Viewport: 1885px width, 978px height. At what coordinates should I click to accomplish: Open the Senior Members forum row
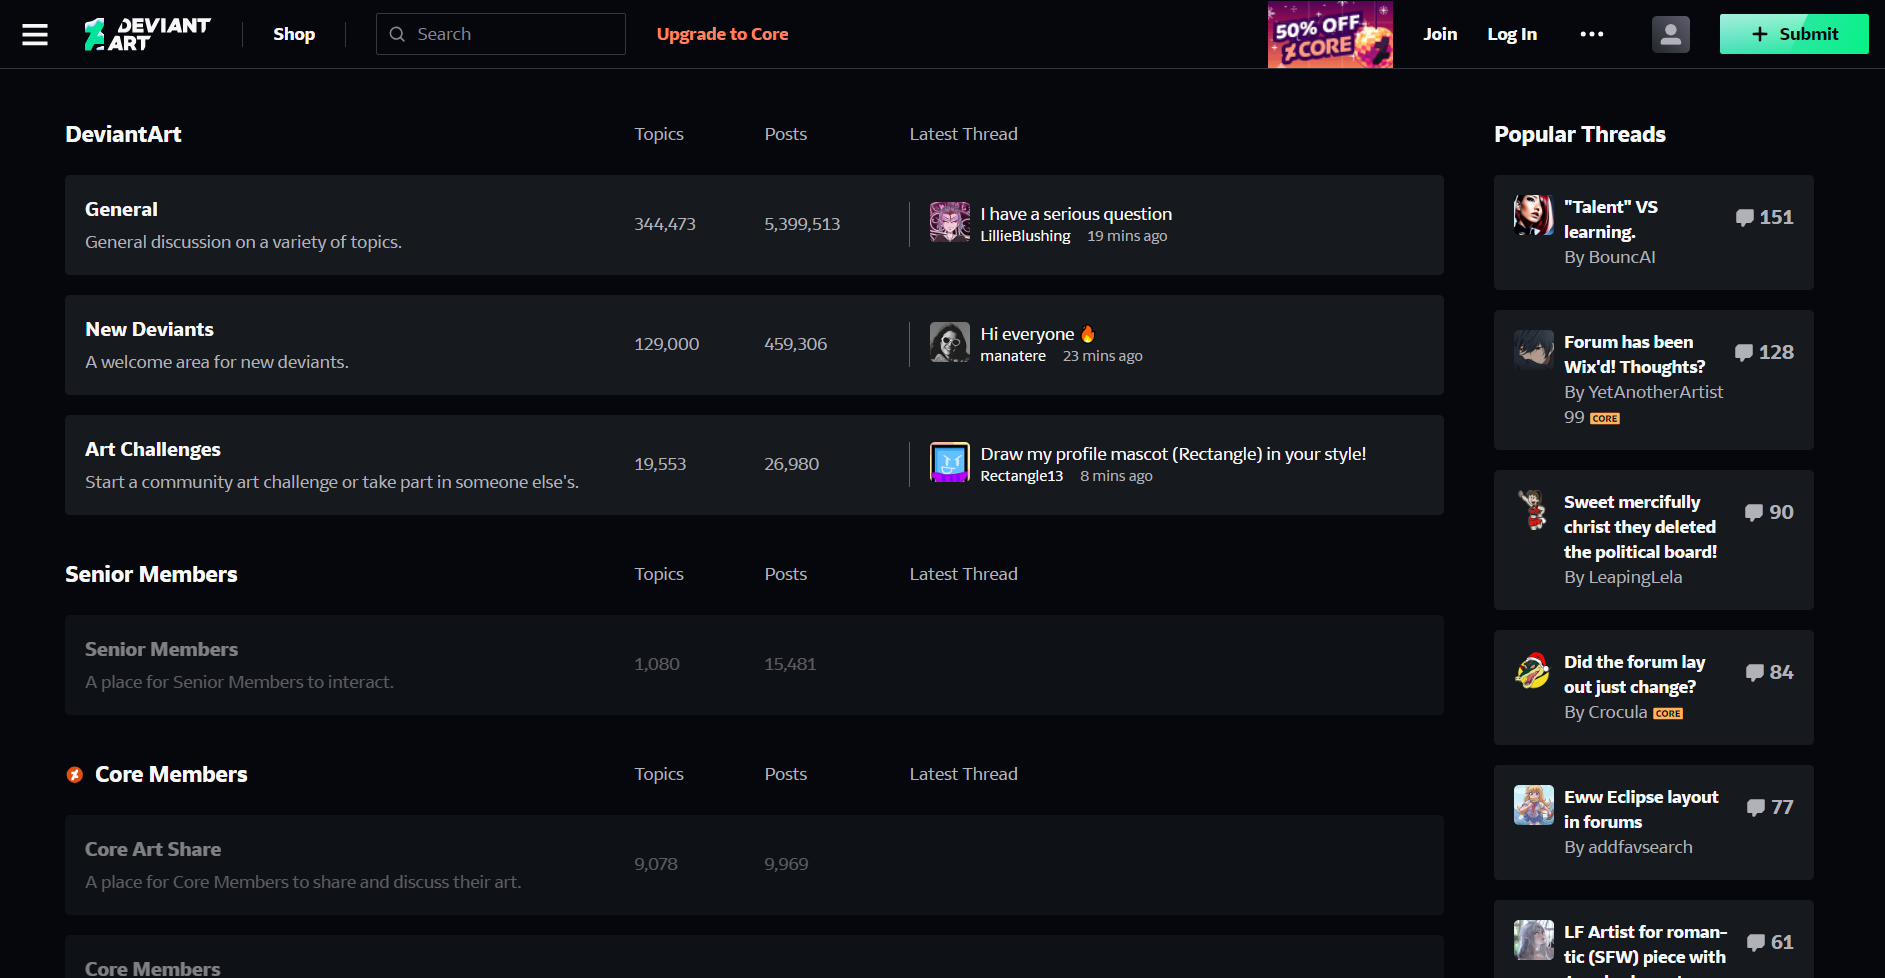(x=754, y=665)
